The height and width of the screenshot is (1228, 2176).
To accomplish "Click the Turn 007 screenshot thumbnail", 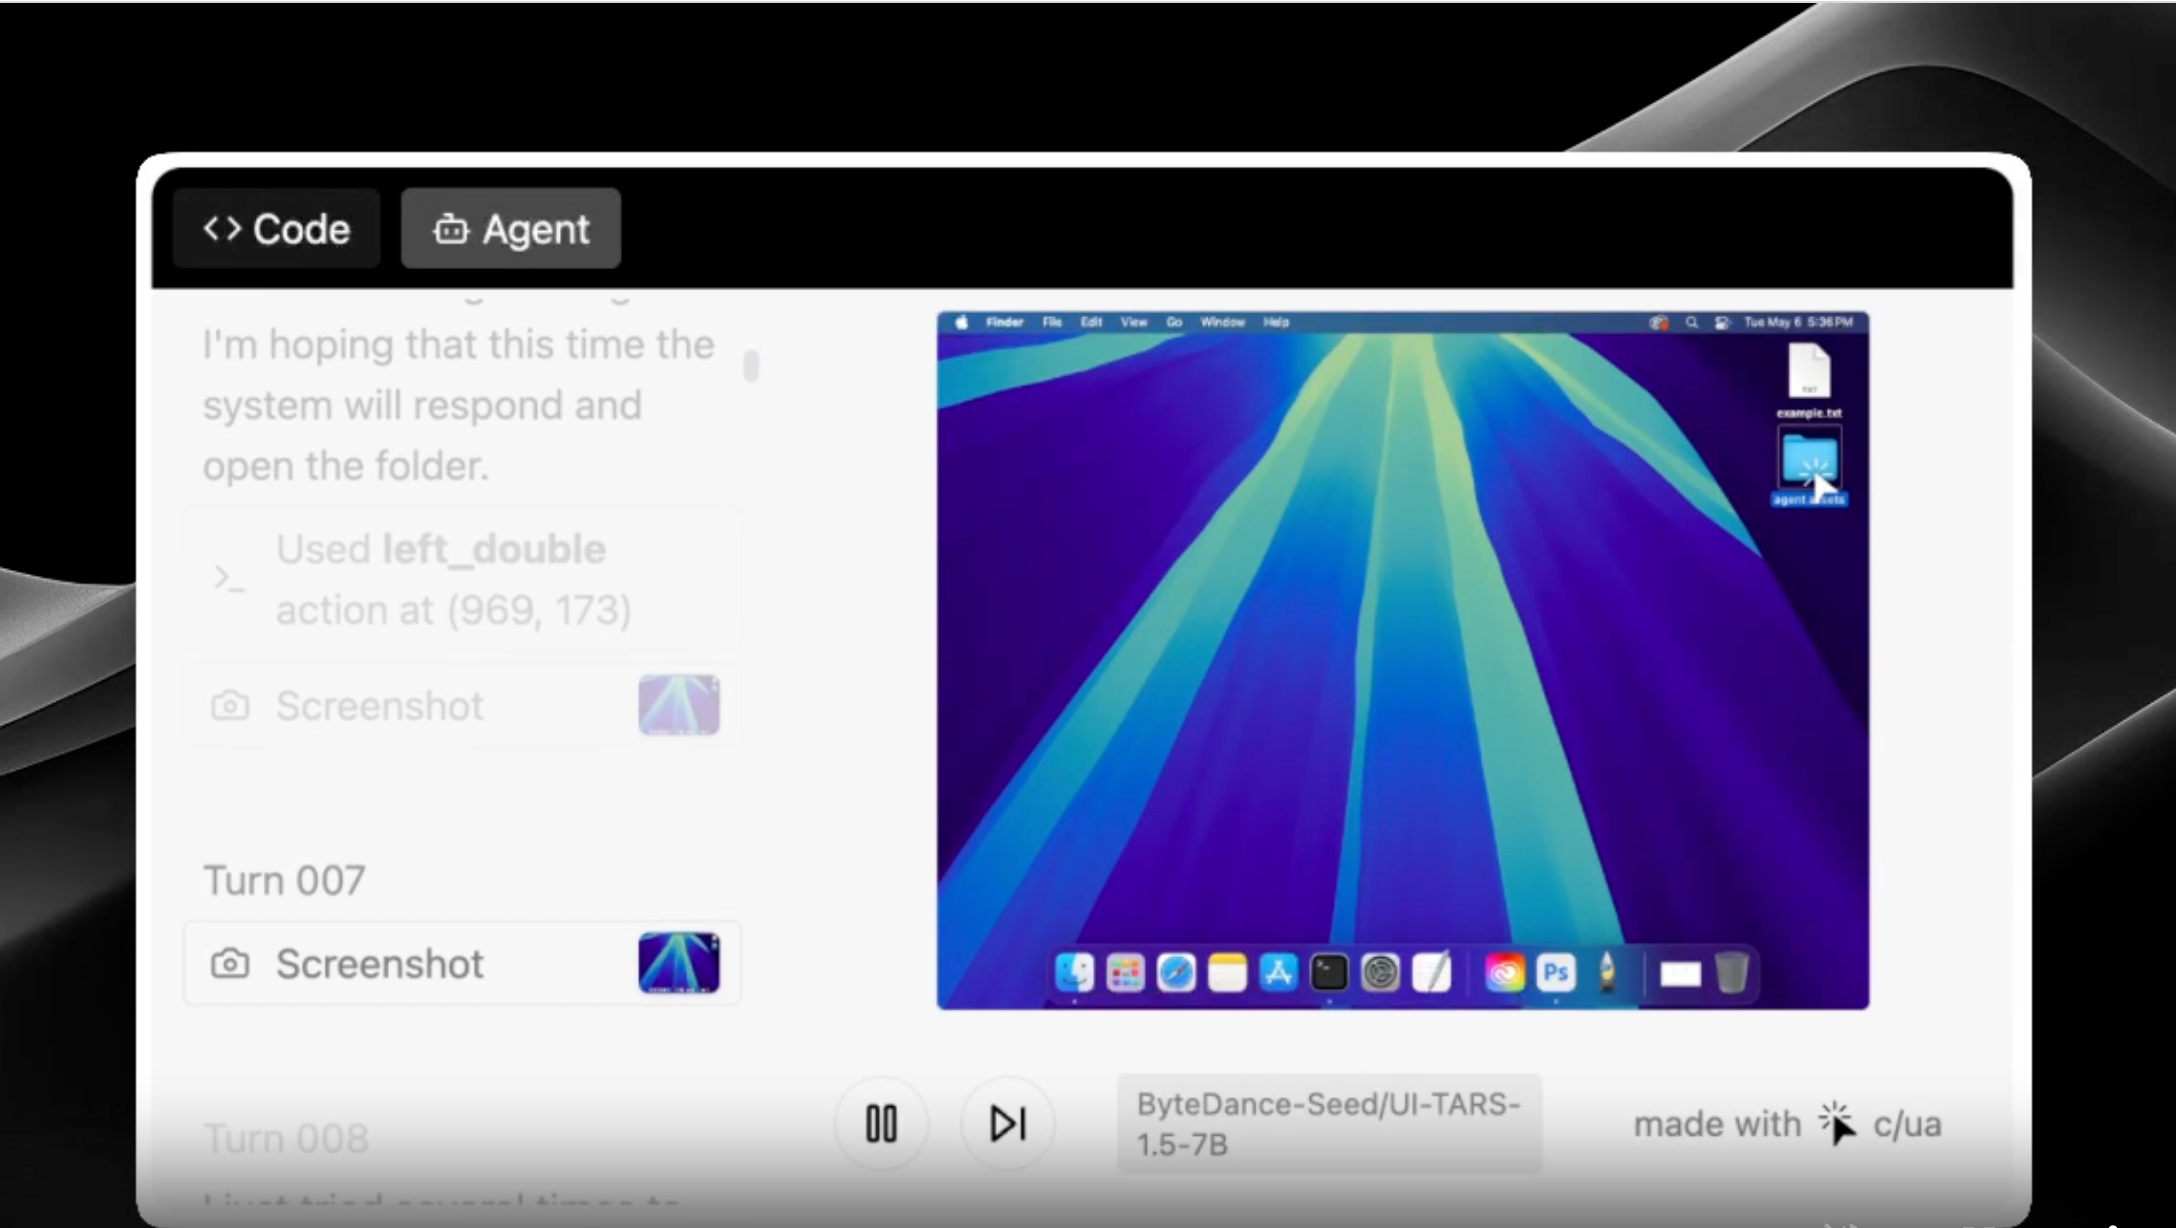I will pos(679,963).
